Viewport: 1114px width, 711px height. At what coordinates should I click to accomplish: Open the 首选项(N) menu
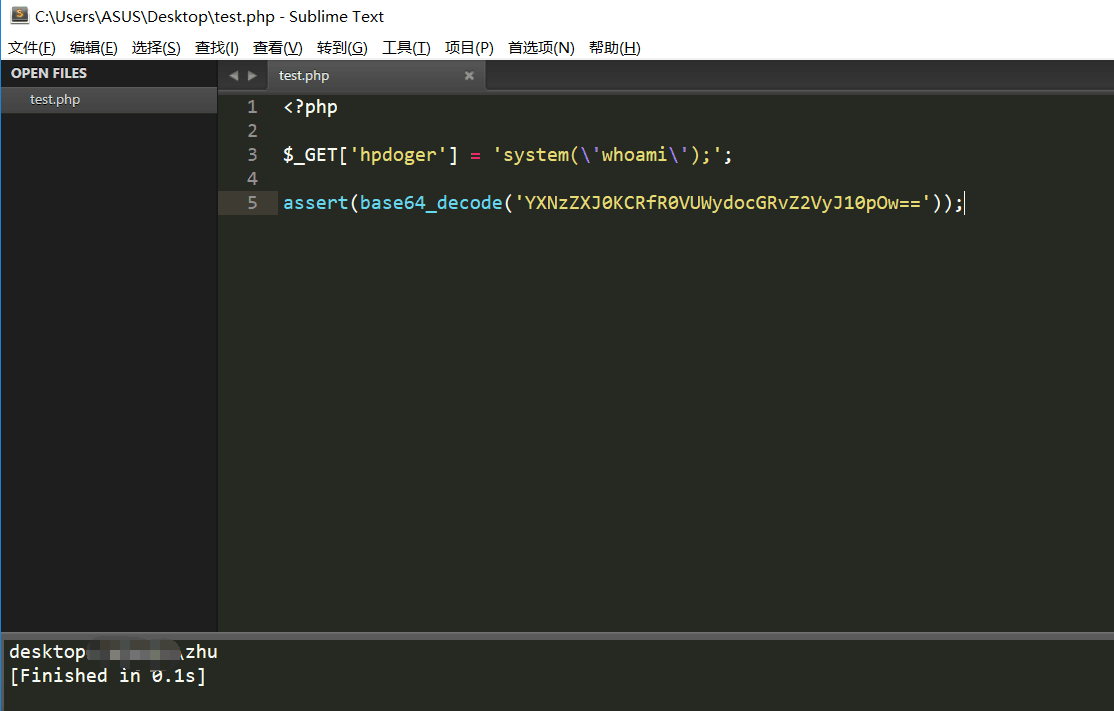tap(541, 48)
